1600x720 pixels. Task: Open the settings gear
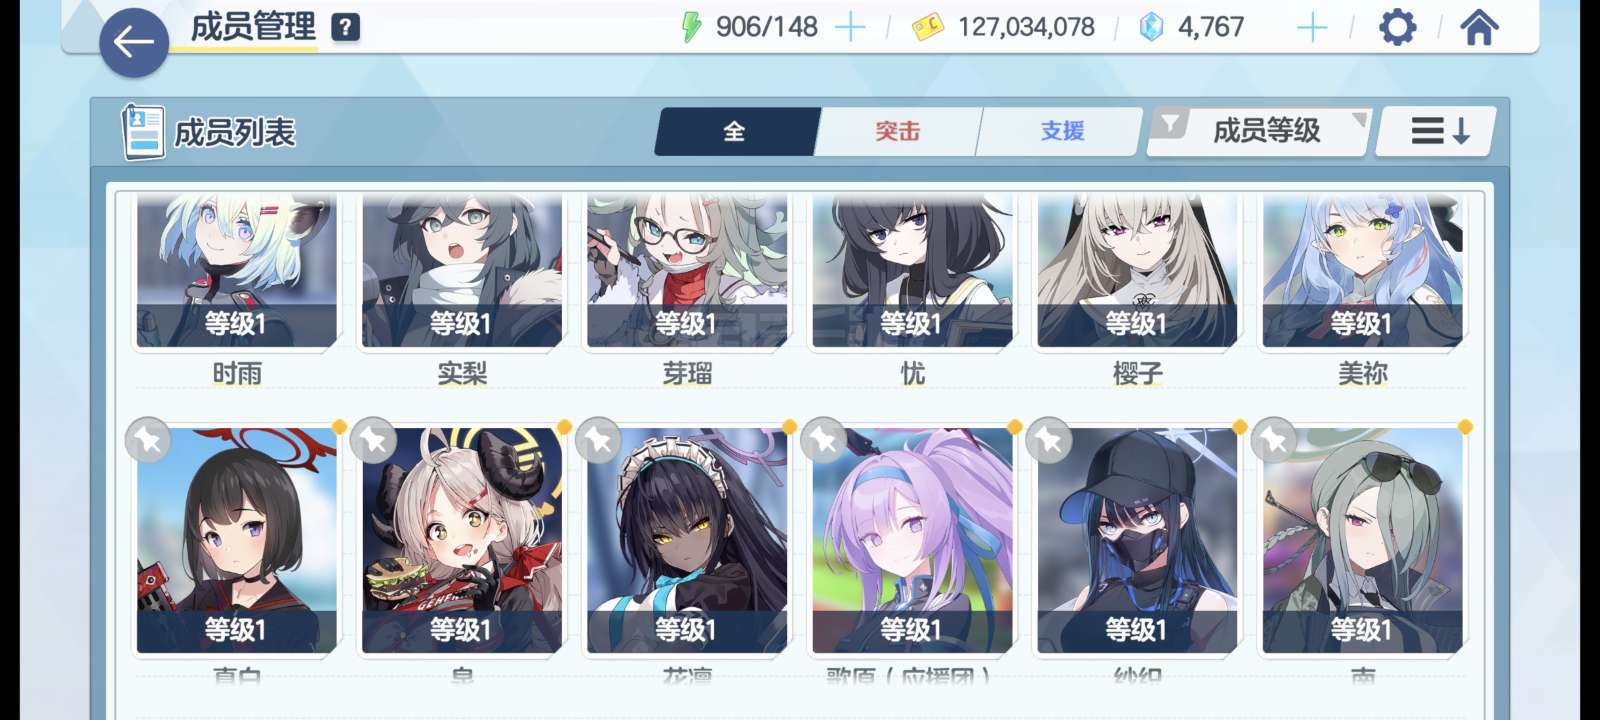point(1397,27)
